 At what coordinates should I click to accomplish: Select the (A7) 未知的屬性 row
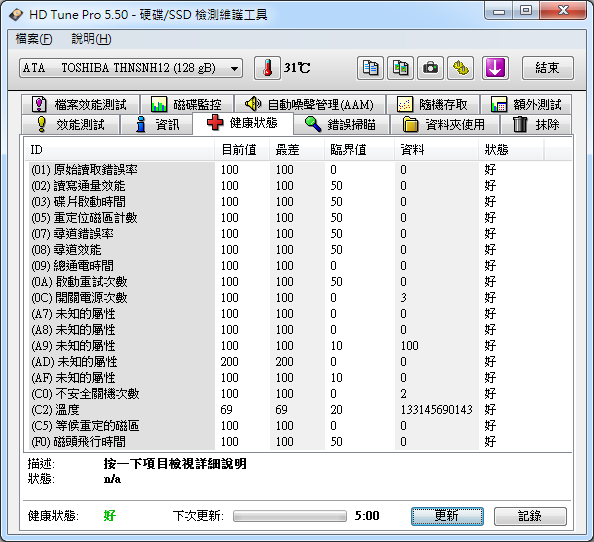298,314
